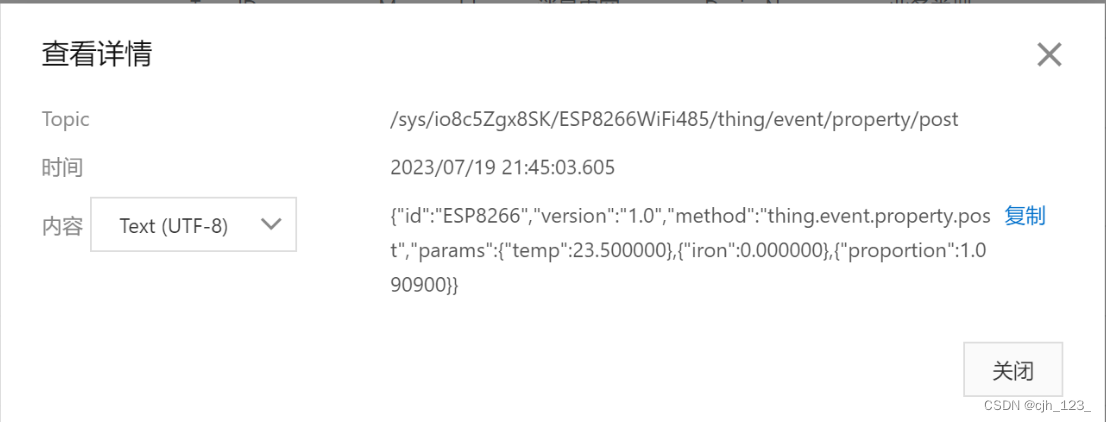Viewport: 1106px width, 422px height.
Task: Click the 关闭 button
Action: (1013, 370)
